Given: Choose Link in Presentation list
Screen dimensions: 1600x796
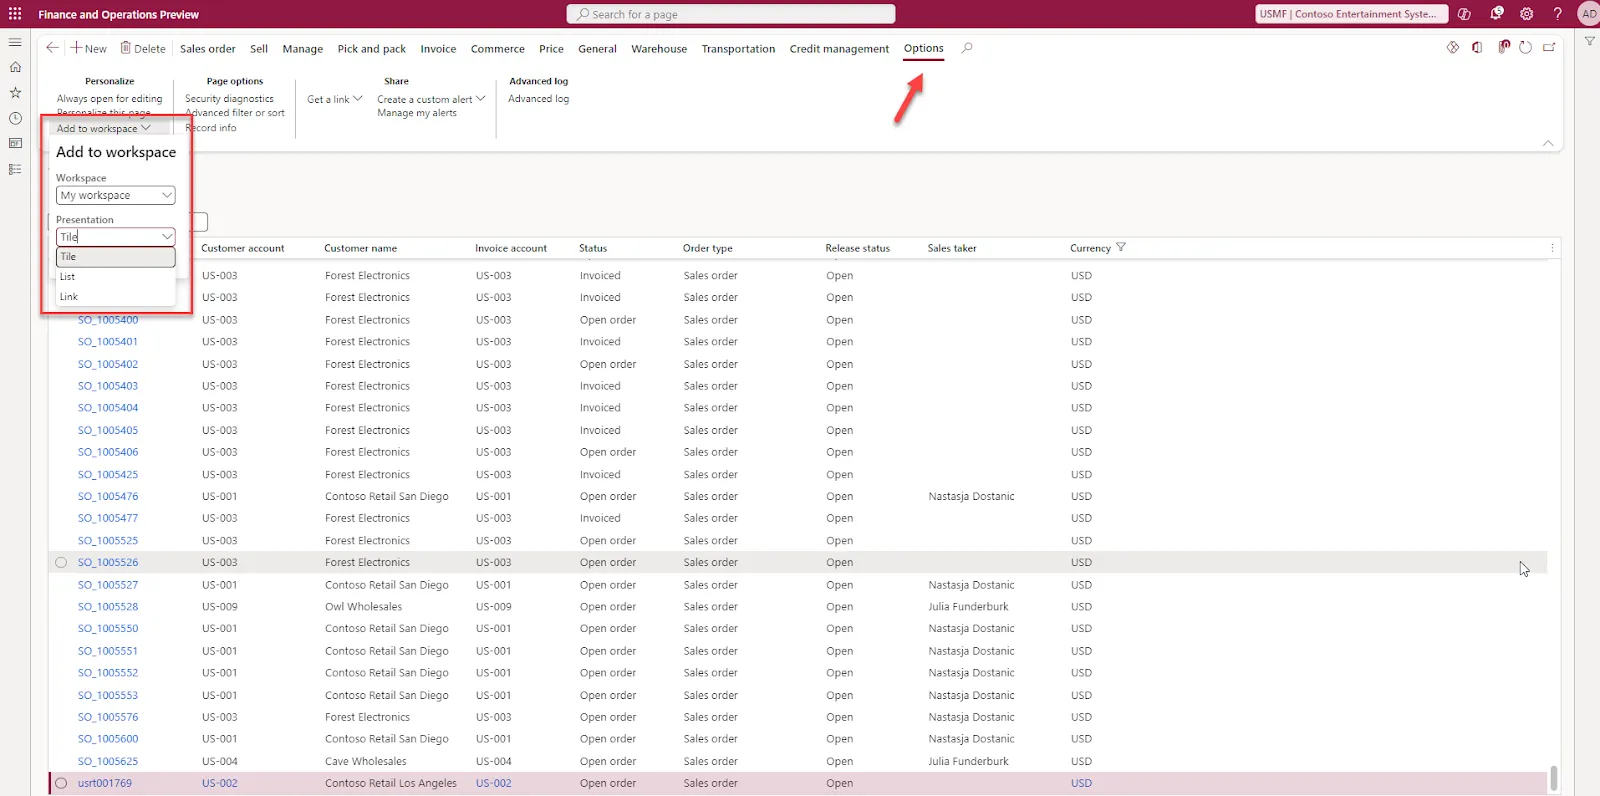Looking at the screenshot, I should click(116, 297).
